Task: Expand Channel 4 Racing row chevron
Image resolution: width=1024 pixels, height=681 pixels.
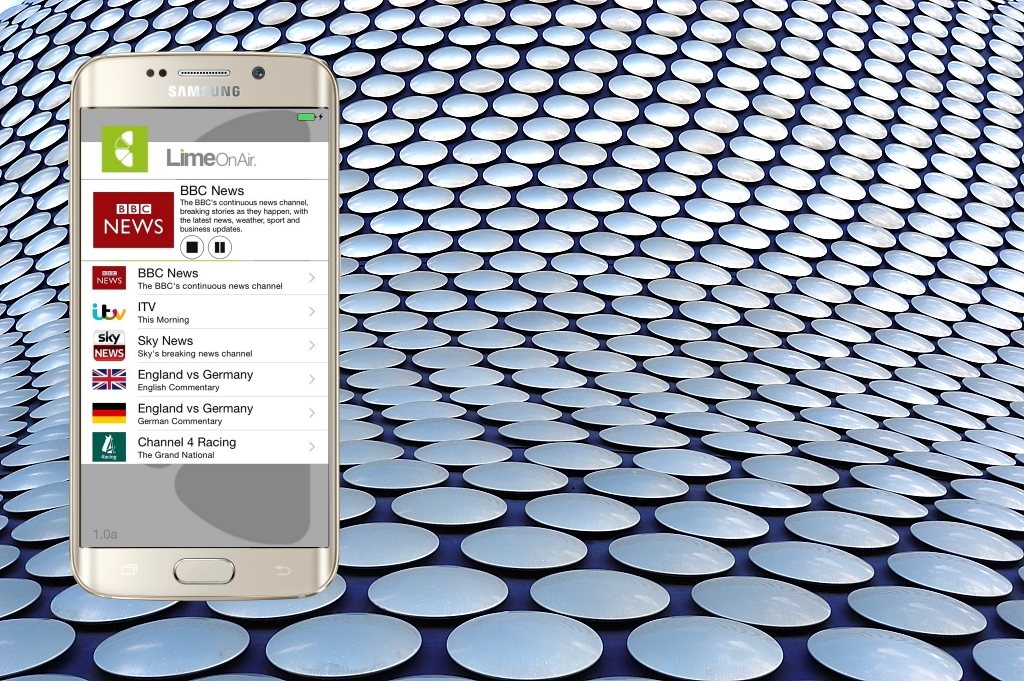Action: pos(312,447)
